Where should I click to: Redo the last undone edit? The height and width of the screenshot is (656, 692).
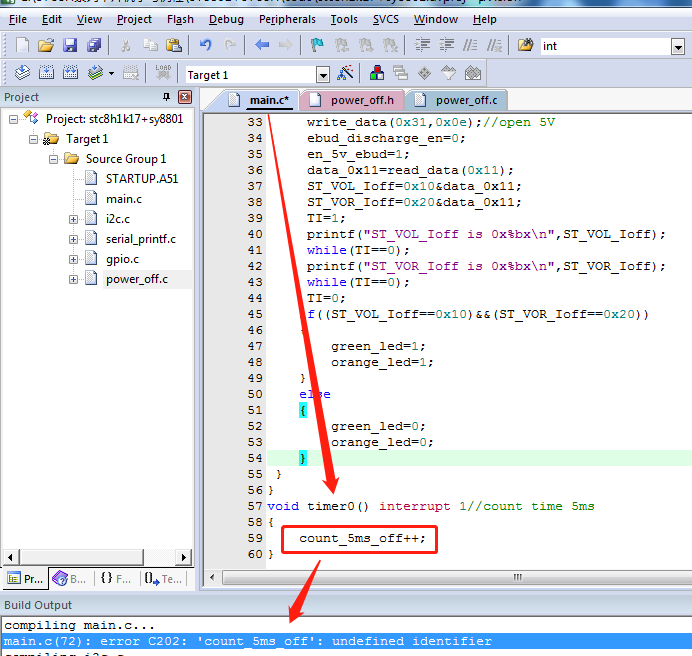[x=230, y=45]
